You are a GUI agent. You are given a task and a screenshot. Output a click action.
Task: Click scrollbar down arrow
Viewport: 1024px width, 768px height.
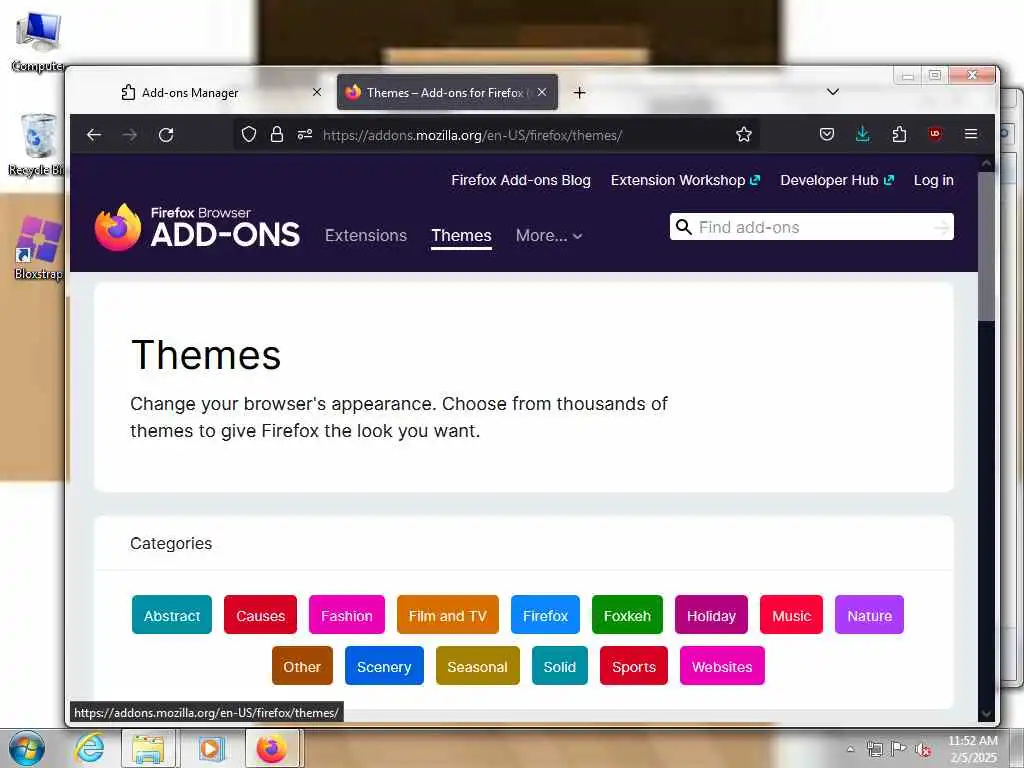(986, 714)
